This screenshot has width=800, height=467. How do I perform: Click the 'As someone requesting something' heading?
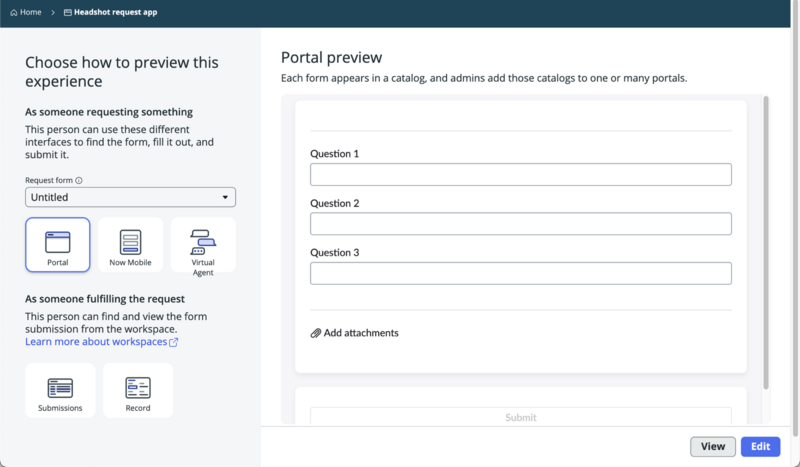[109, 112]
